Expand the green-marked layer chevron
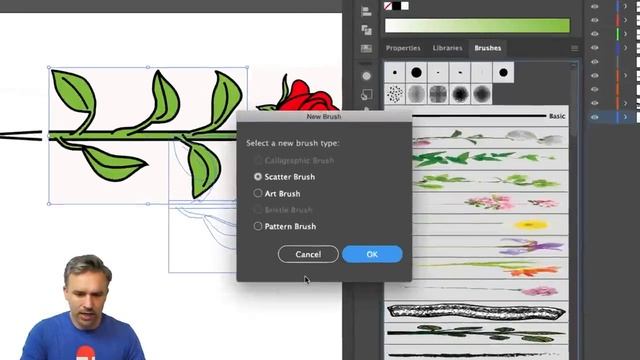This screenshot has width=640, height=360. pos(625,34)
